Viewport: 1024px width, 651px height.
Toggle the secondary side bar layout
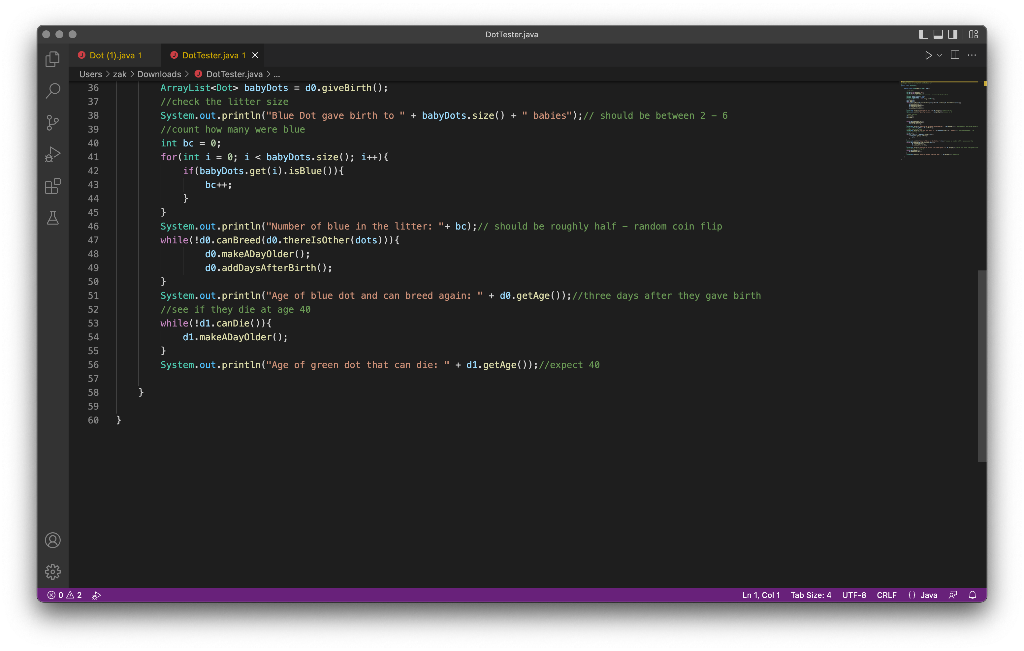(953, 35)
